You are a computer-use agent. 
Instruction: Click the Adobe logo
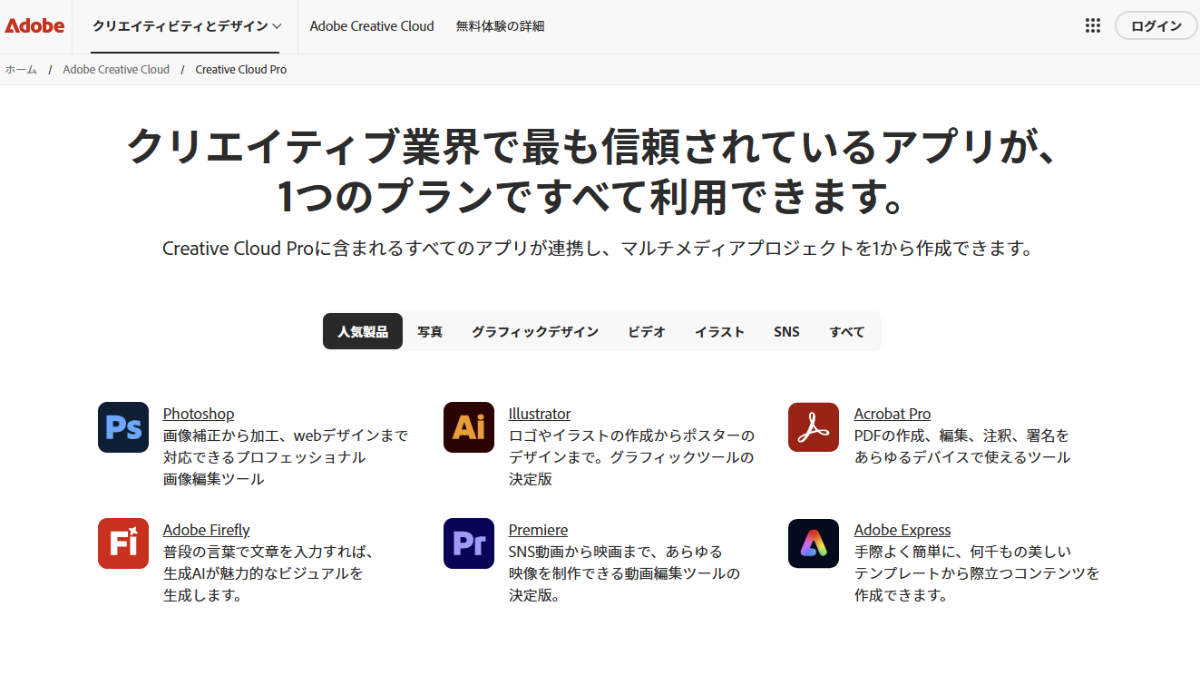pos(35,25)
